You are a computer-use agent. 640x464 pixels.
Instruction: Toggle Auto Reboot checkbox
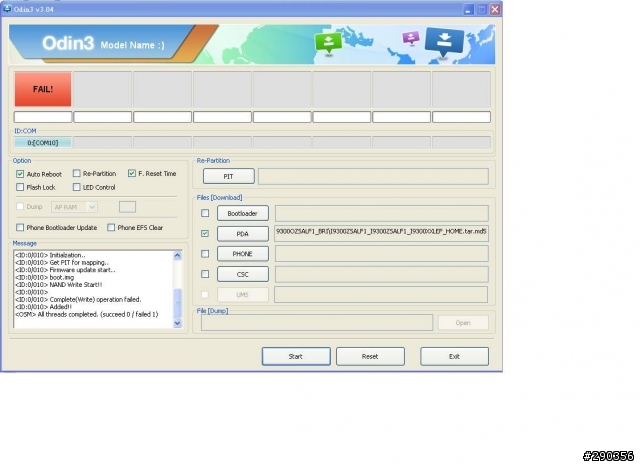(20, 174)
